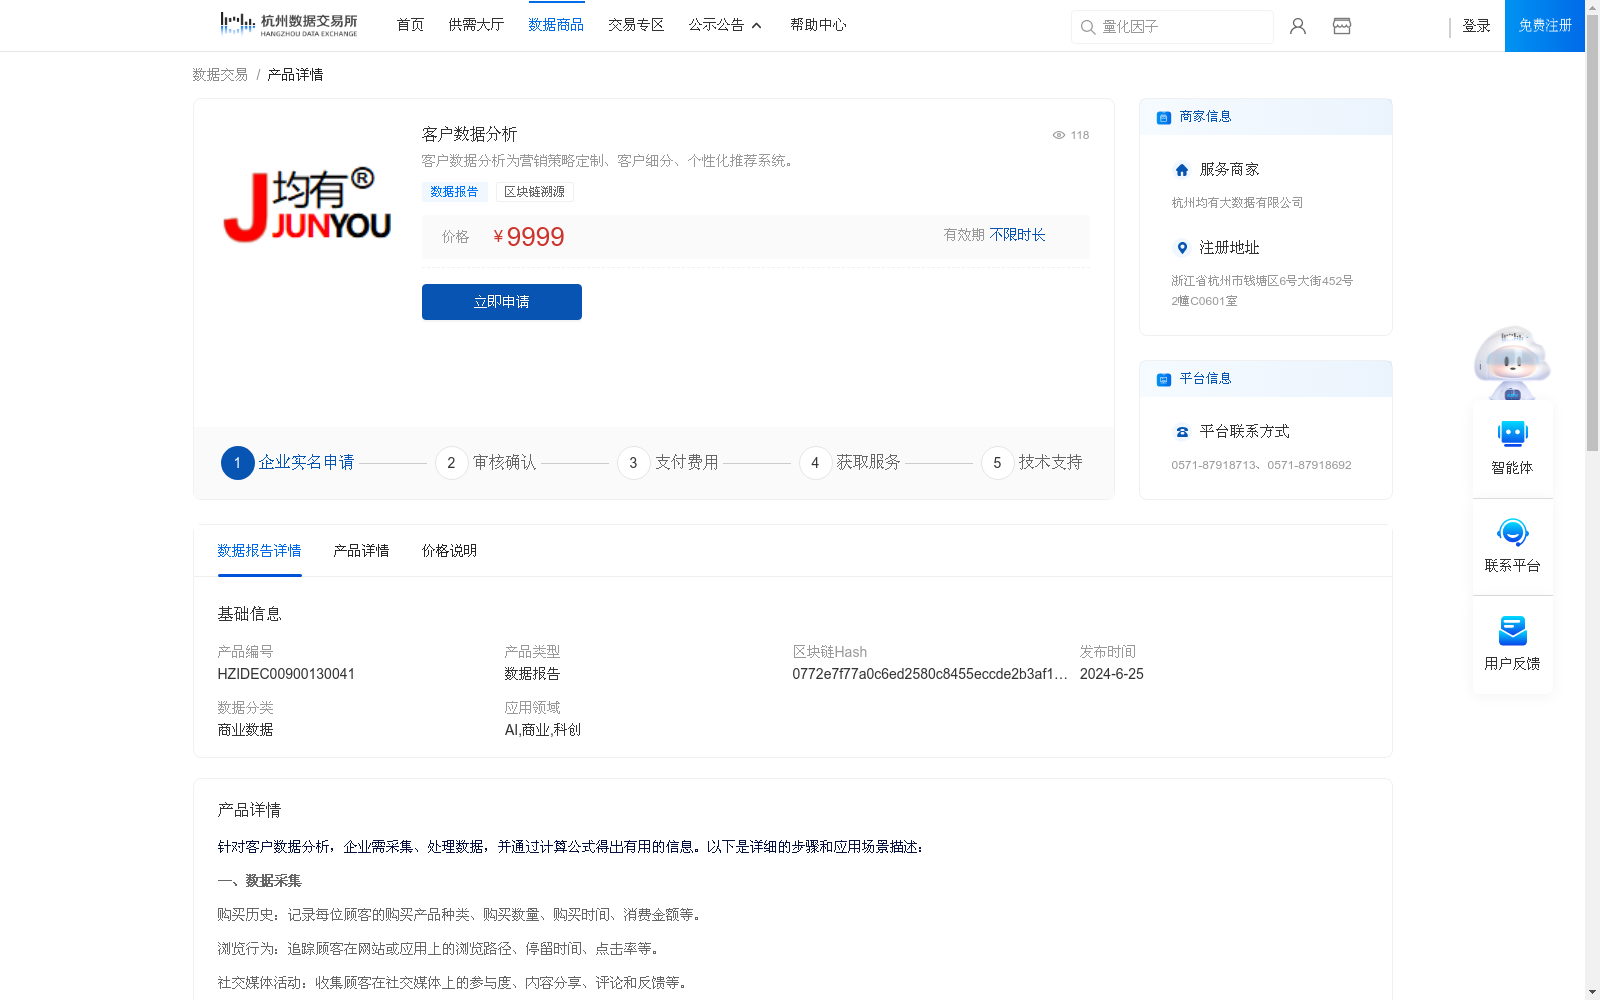1600x1000 pixels.
Task: Open the 数据商品 menu item
Action: click(x=556, y=25)
